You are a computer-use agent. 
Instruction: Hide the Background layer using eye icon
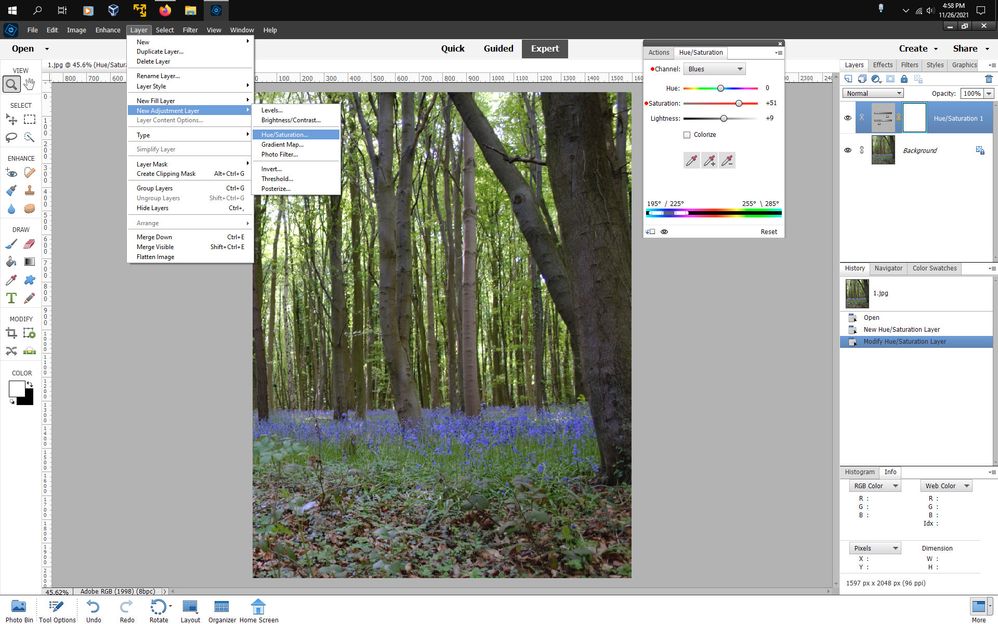pyautogui.click(x=847, y=150)
